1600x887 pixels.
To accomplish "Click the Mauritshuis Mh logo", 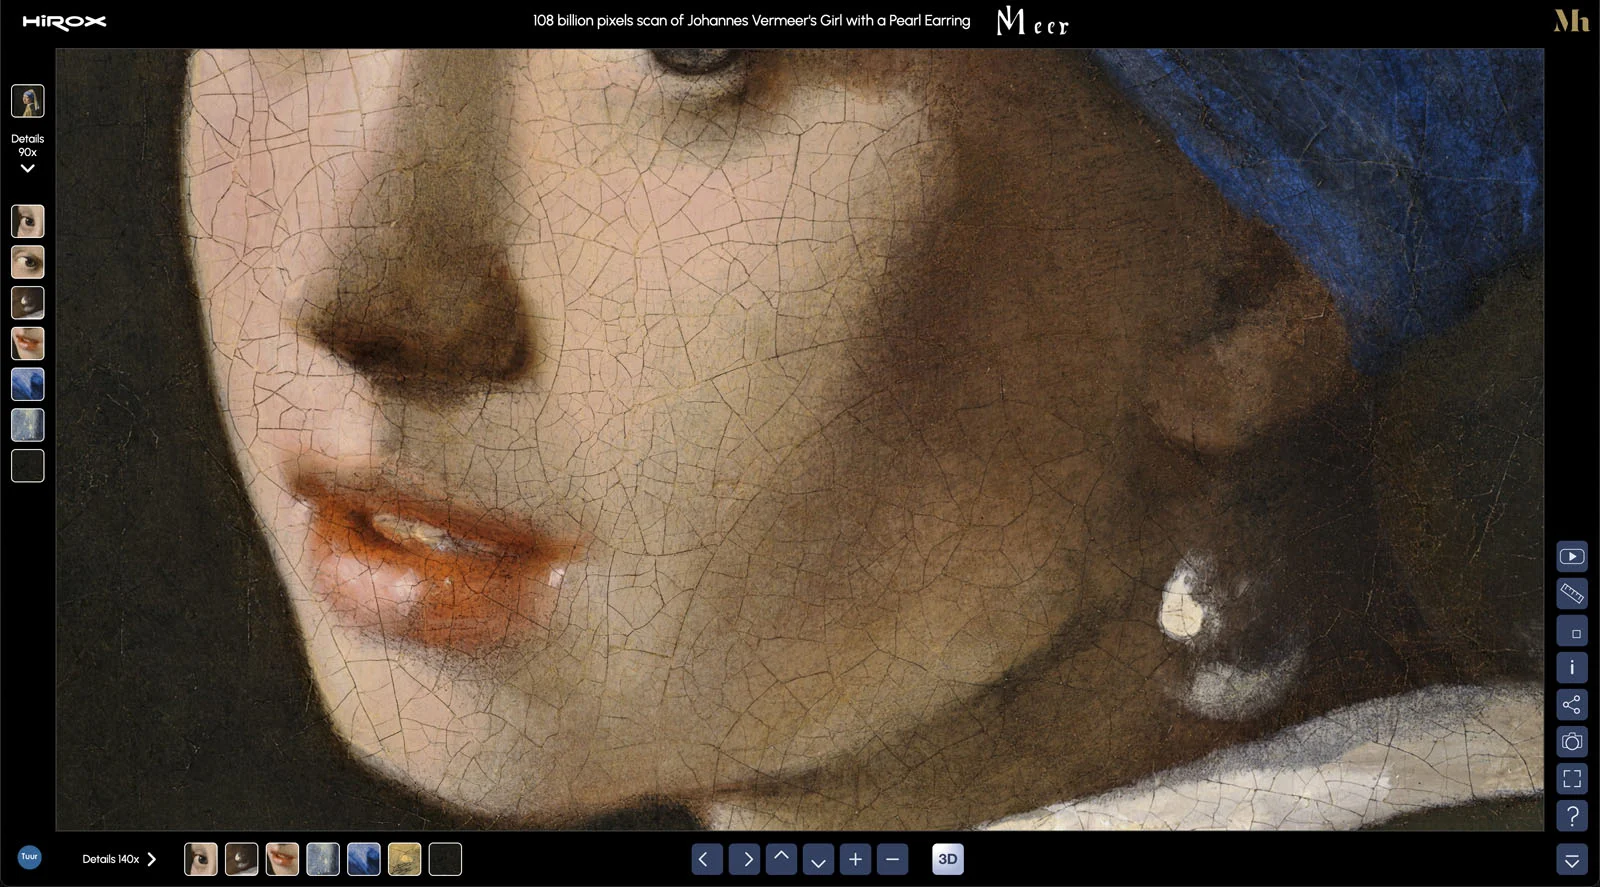I will point(1571,21).
